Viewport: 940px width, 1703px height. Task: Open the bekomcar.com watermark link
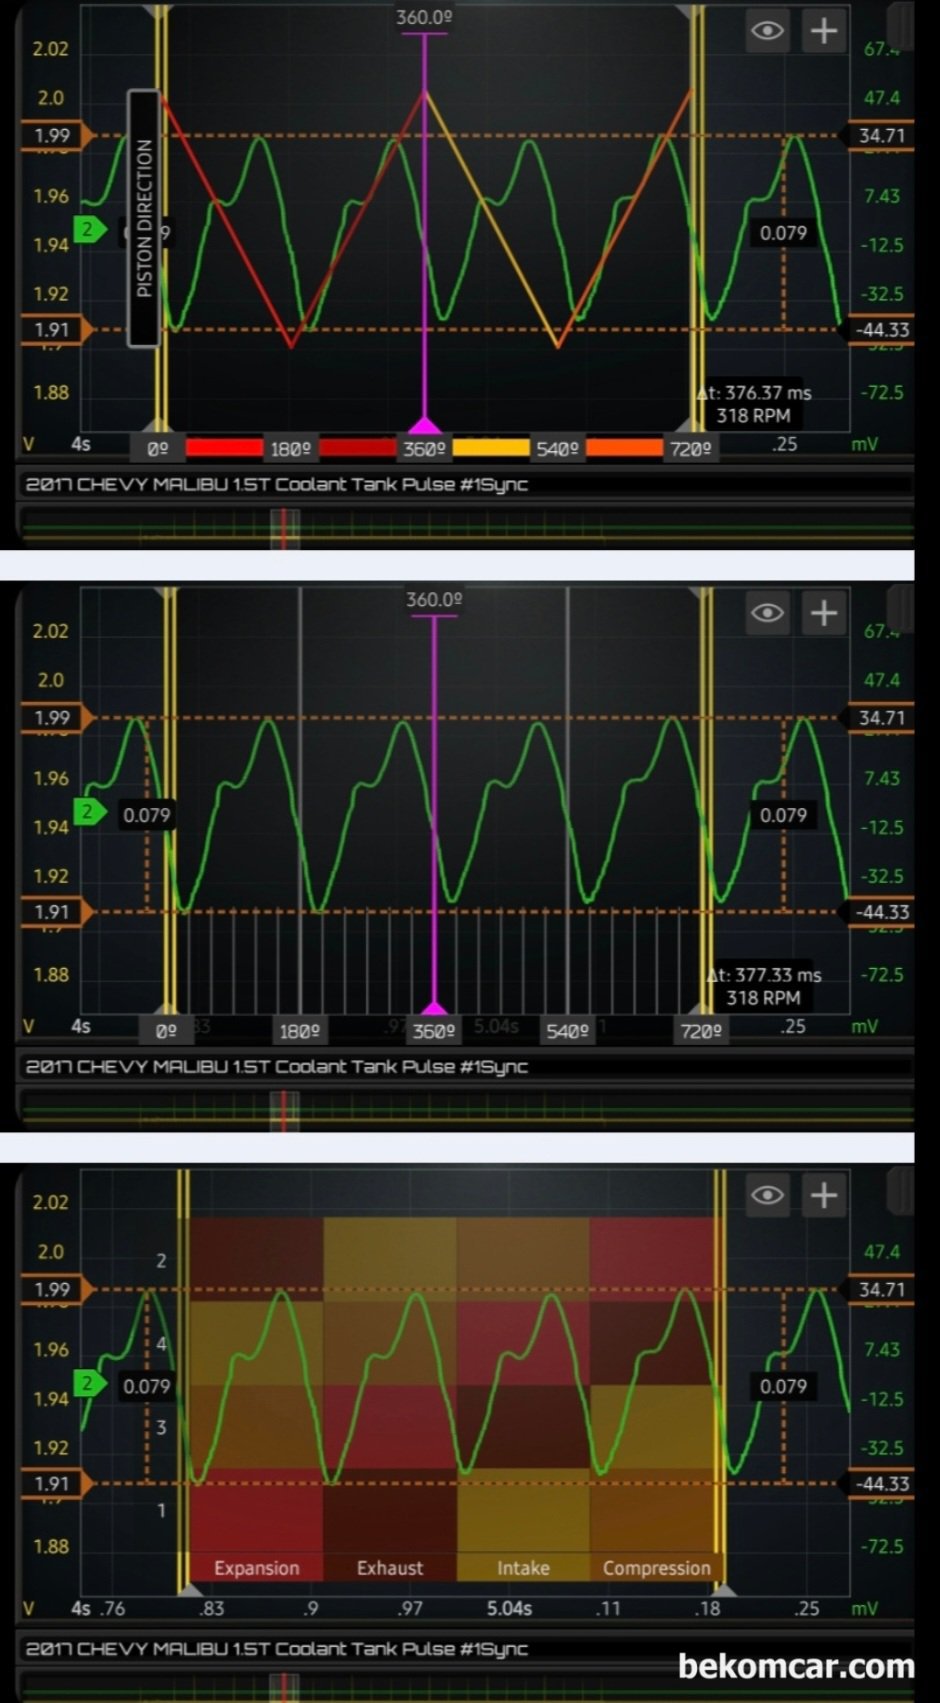click(796, 1666)
